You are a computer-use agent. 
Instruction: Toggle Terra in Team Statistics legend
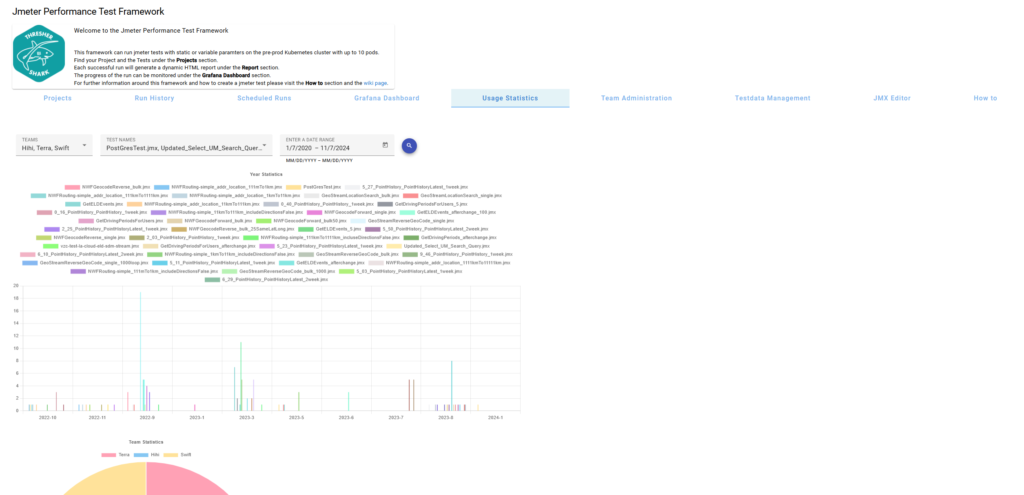[x=116, y=455]
